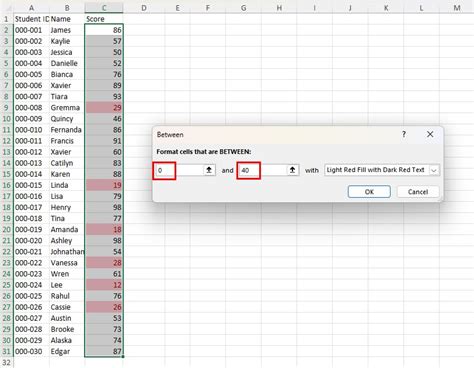Select the cell with name Johnathan
The width and height of the screenshot is (474, 368).
click(67, 252)
